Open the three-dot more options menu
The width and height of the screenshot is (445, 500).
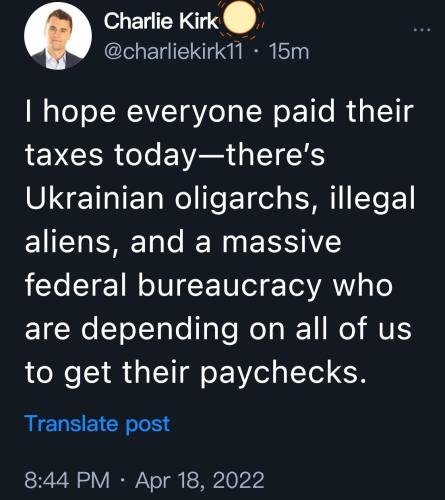click(x=422, y=30)
